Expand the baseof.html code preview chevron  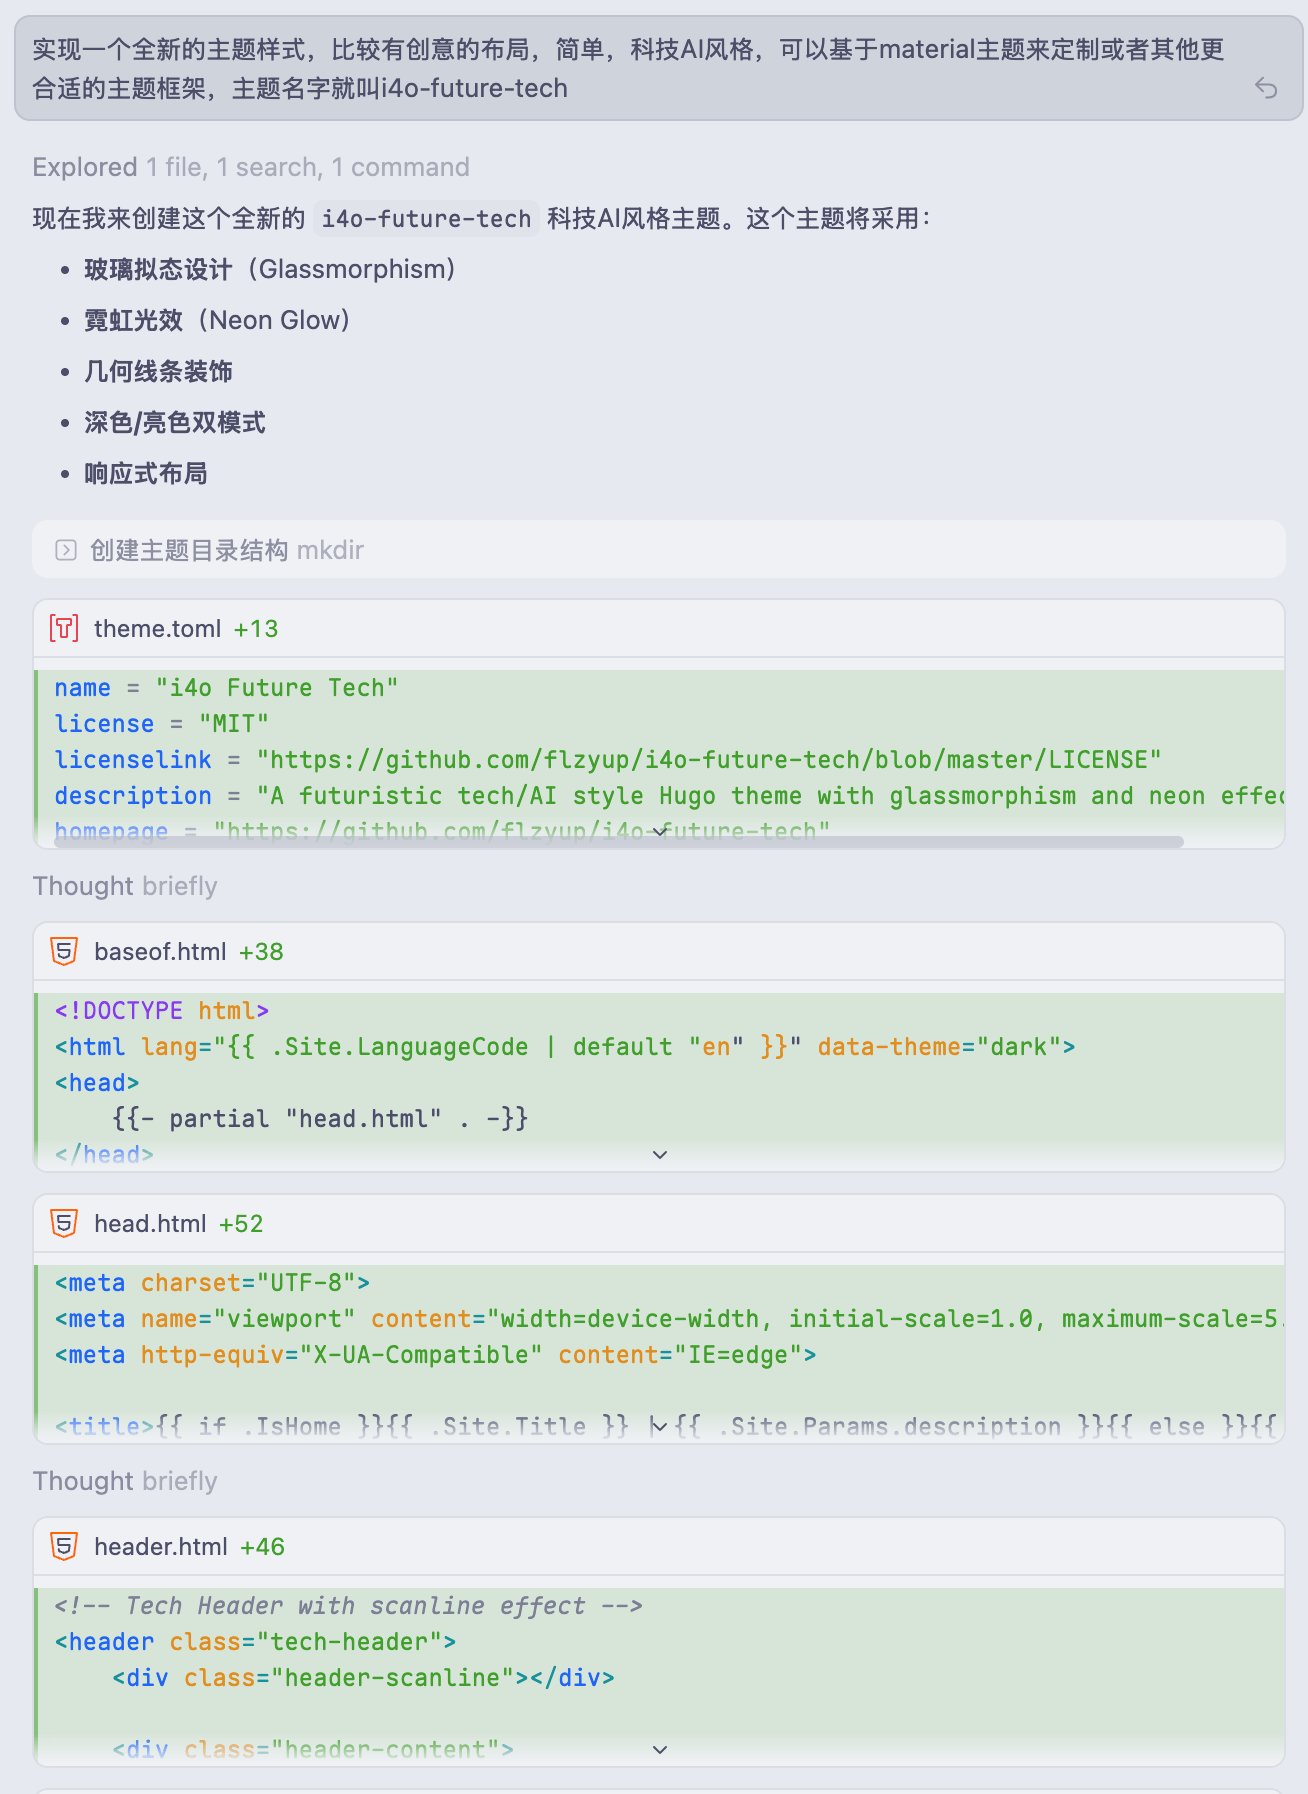660,1155
